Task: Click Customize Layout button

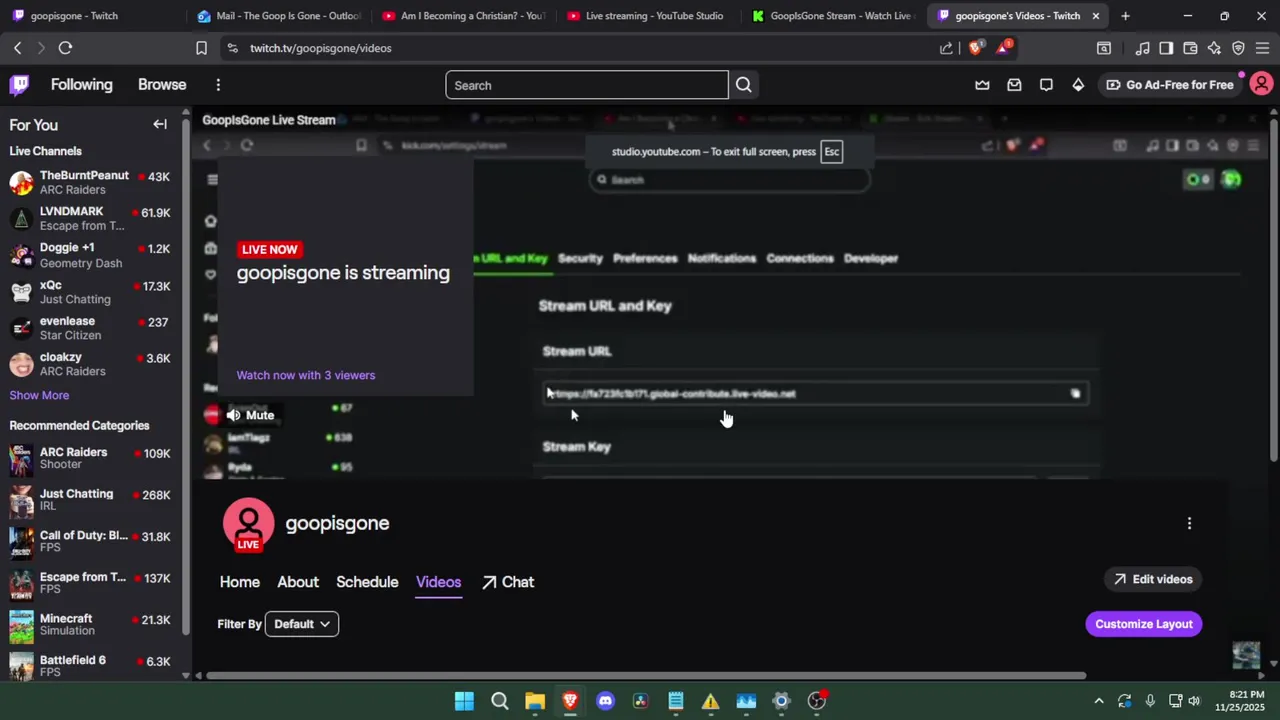Action: (1143, 624)
